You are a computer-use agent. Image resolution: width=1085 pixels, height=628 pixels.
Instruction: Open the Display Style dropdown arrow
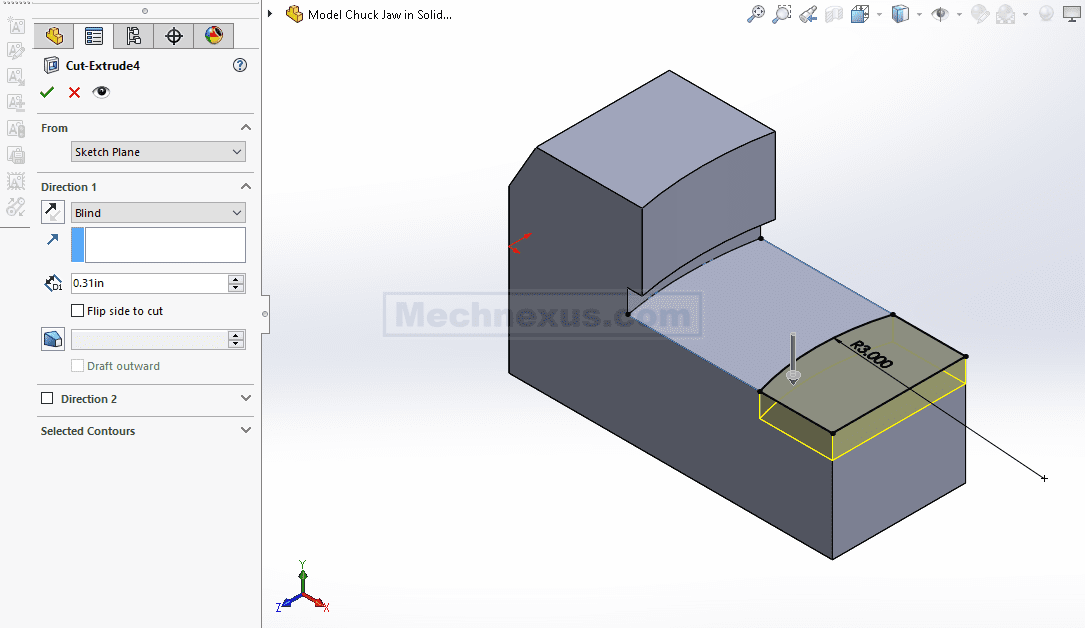click(920, 14)
